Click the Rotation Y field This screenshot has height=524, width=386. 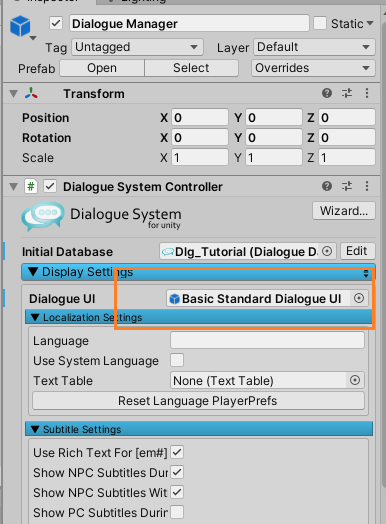click(274, 138)
